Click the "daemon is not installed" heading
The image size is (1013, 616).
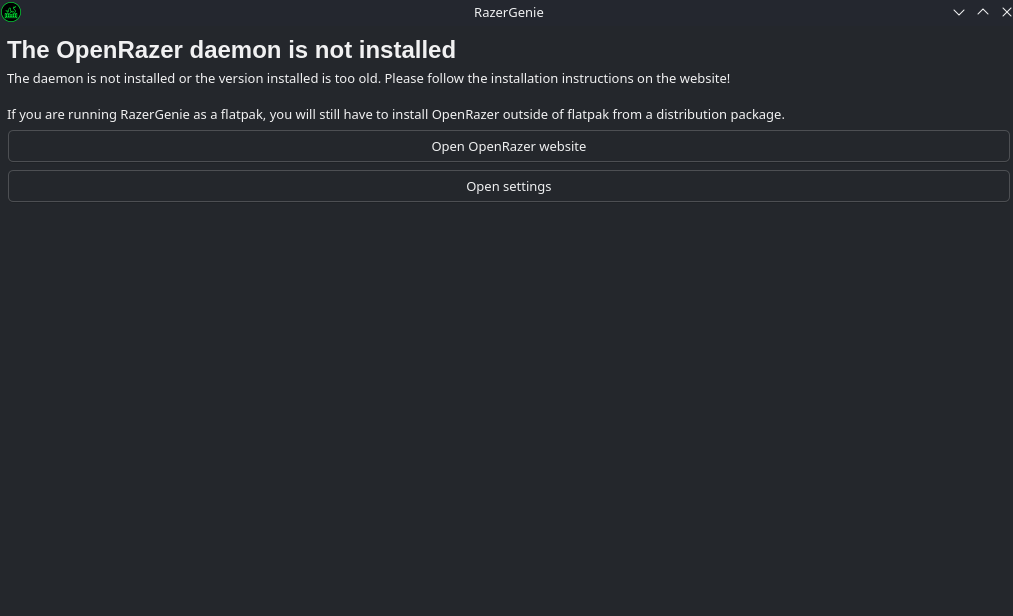(300, 50)
